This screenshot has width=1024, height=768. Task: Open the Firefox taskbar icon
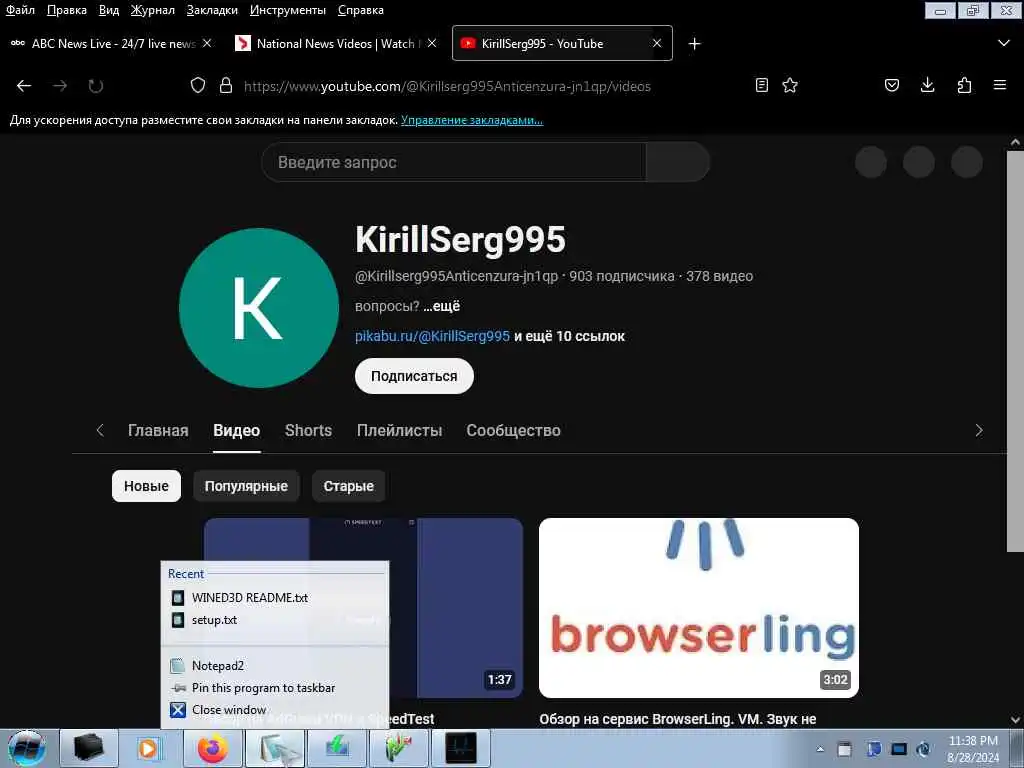coord(213,748)
